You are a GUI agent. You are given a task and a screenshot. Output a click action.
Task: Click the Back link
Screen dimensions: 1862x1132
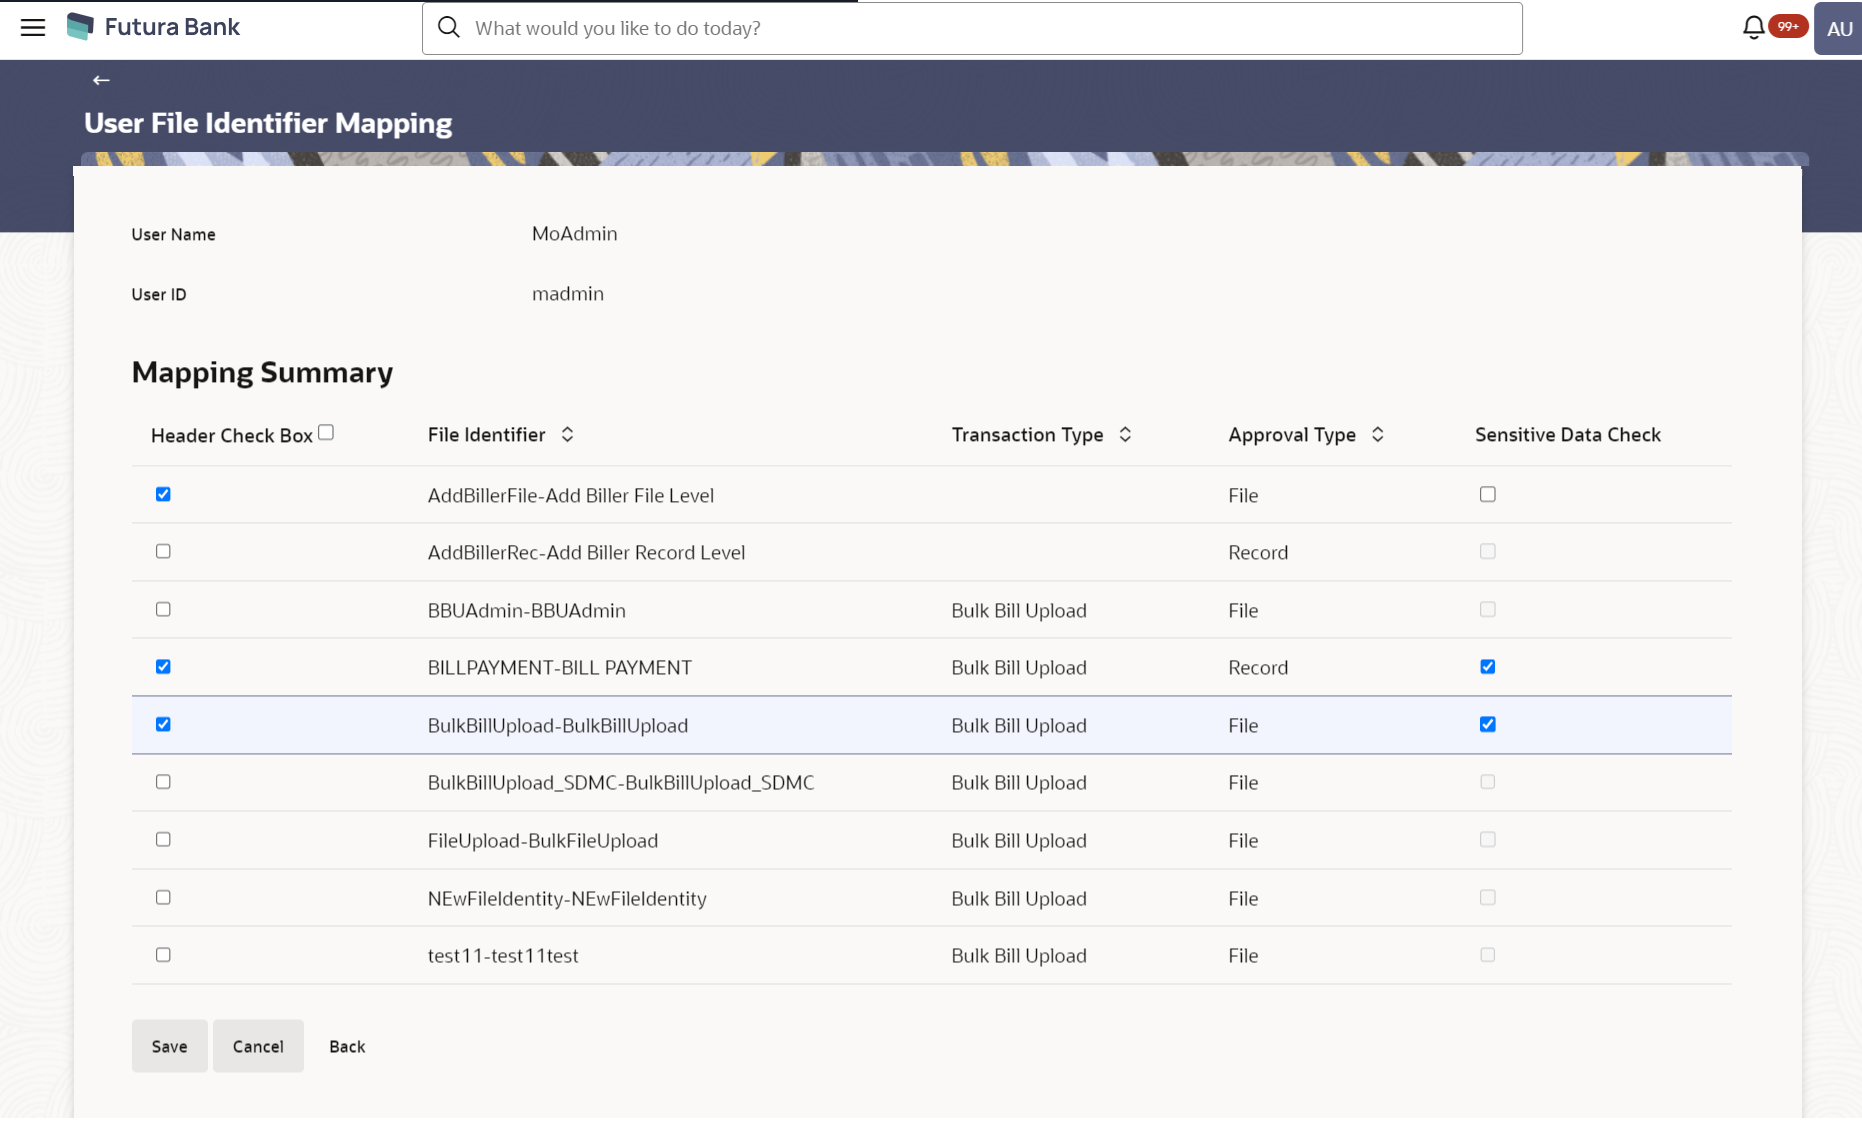coord(347,1046)
